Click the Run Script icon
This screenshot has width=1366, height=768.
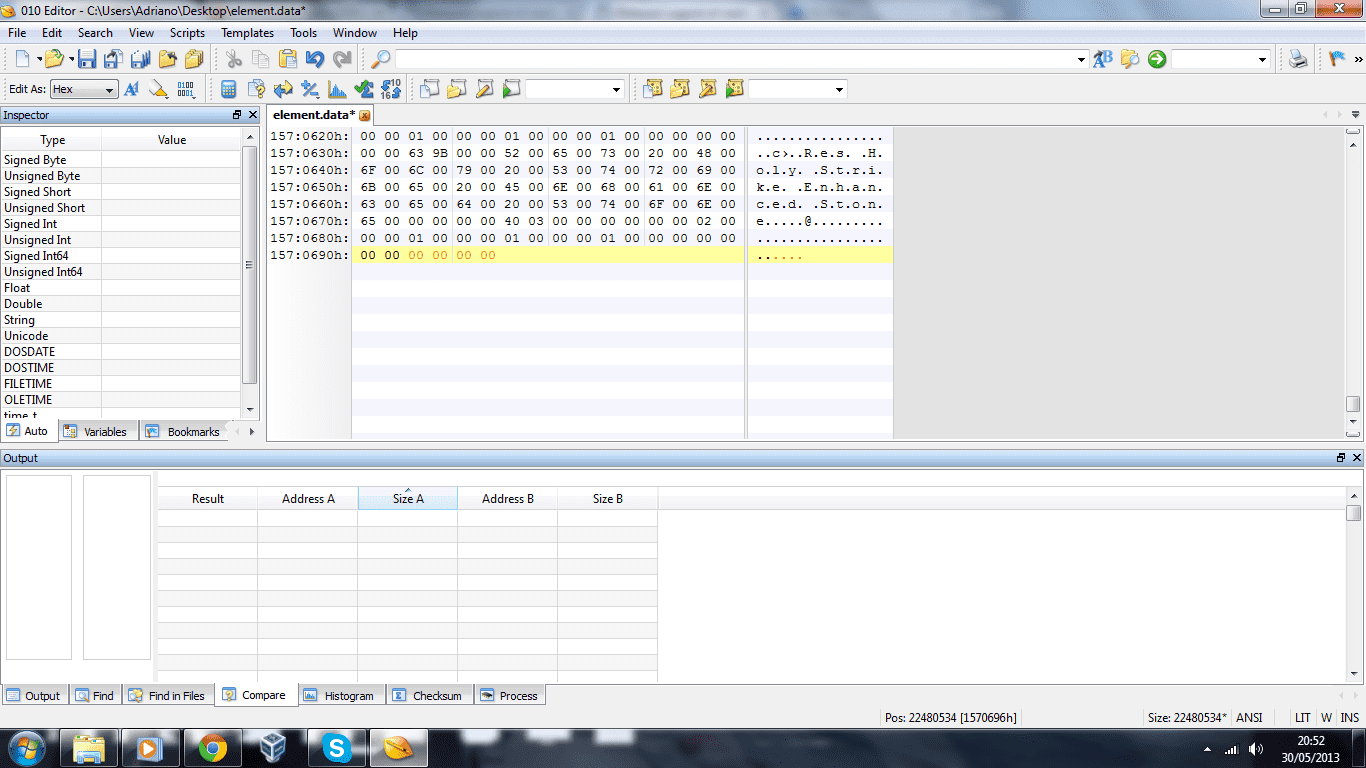[512, 89]
